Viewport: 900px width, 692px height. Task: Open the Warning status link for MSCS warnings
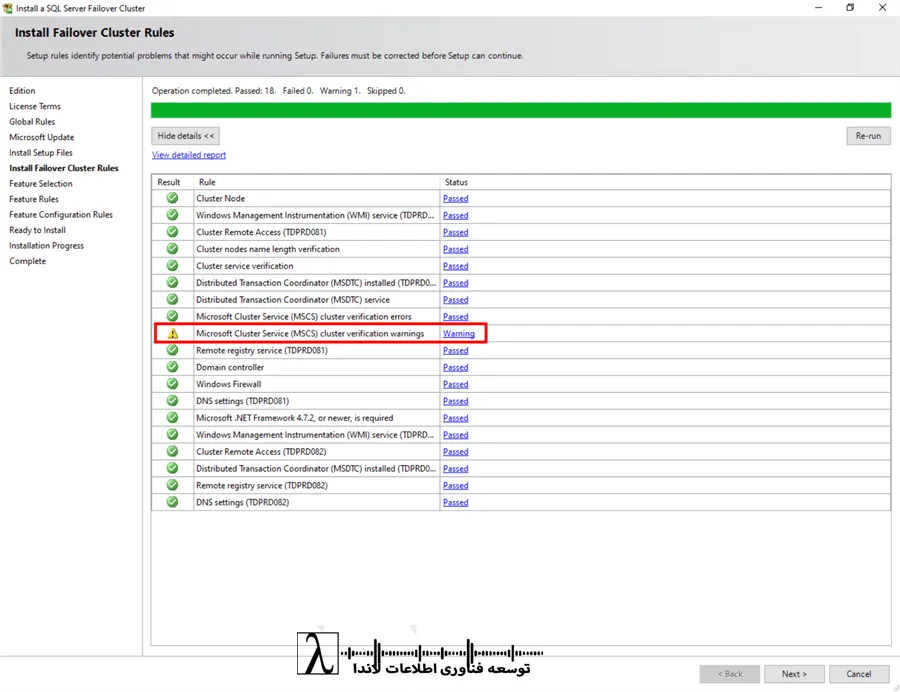459,333
